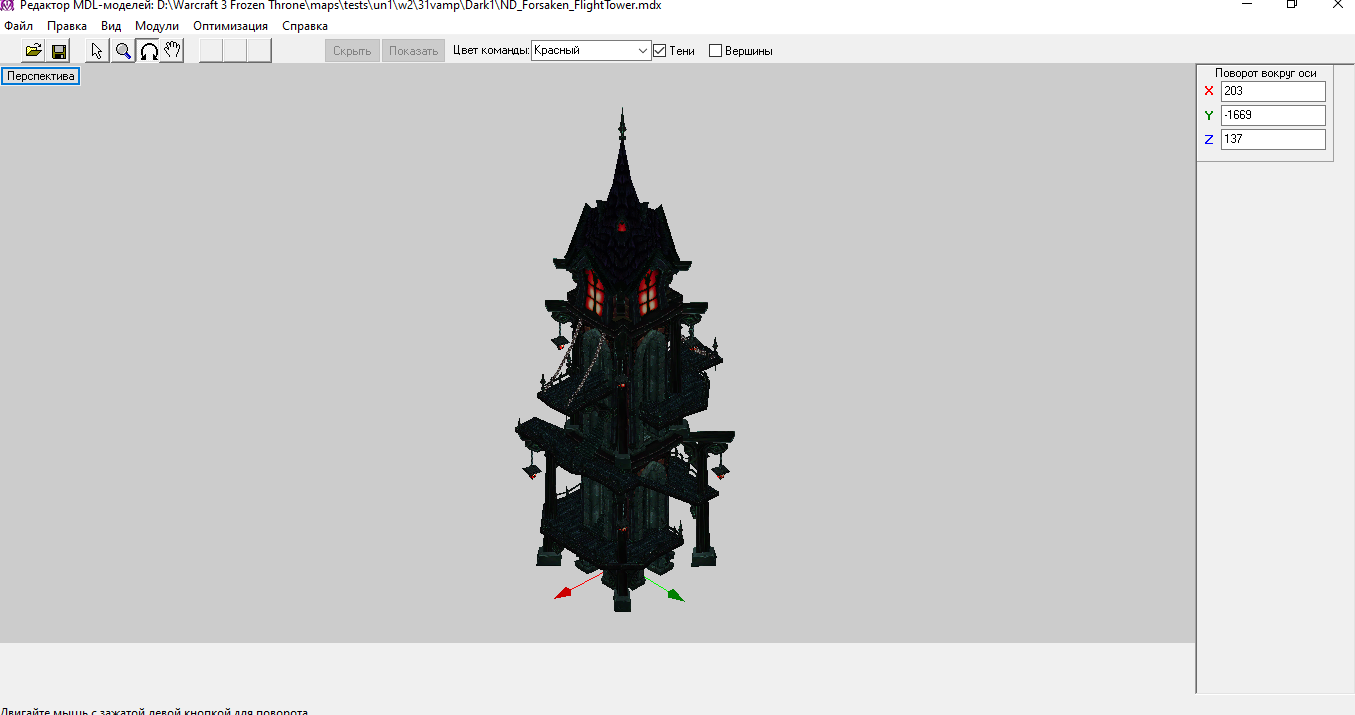The width and height of the screenshot is (1355, 715).
Task: Focus the X rotation field 203
Action: 1273,91
